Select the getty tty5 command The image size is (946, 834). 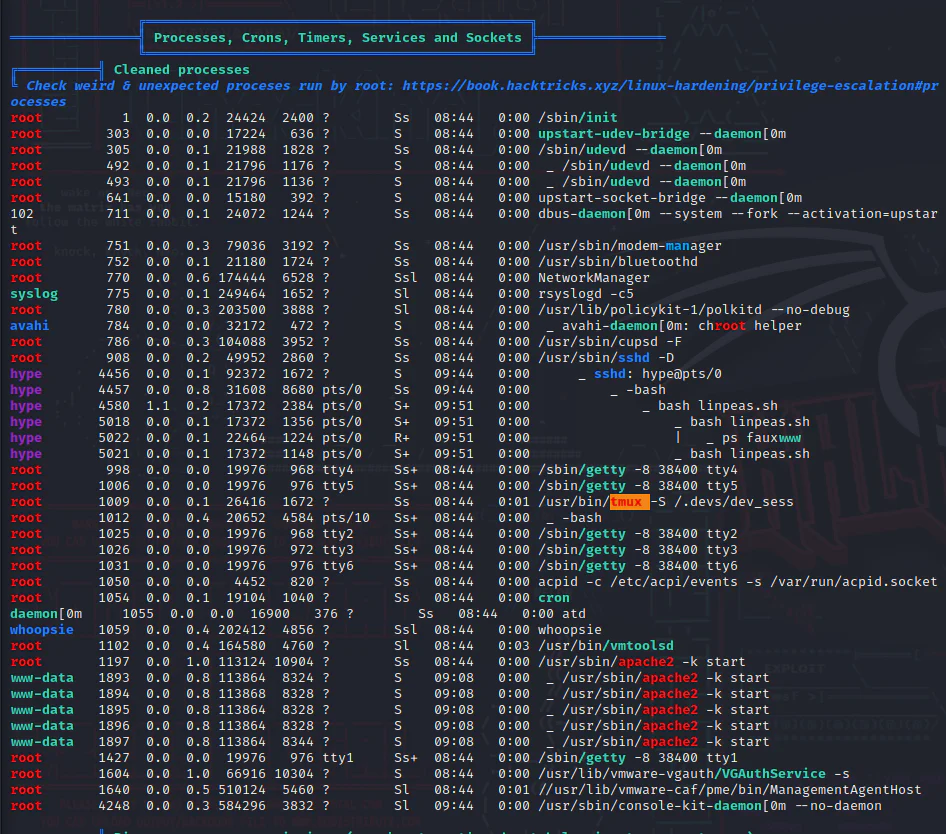coord(638,486)
